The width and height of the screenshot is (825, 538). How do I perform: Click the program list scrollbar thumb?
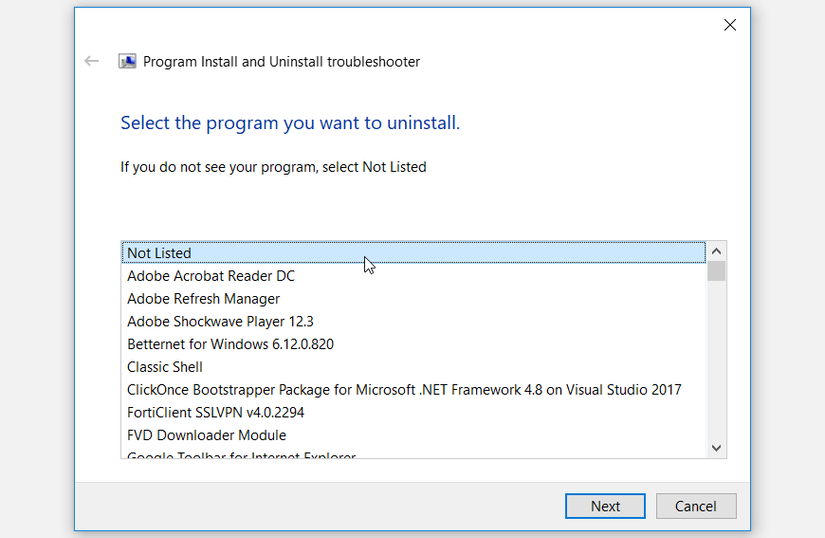(x=716, y=271)
